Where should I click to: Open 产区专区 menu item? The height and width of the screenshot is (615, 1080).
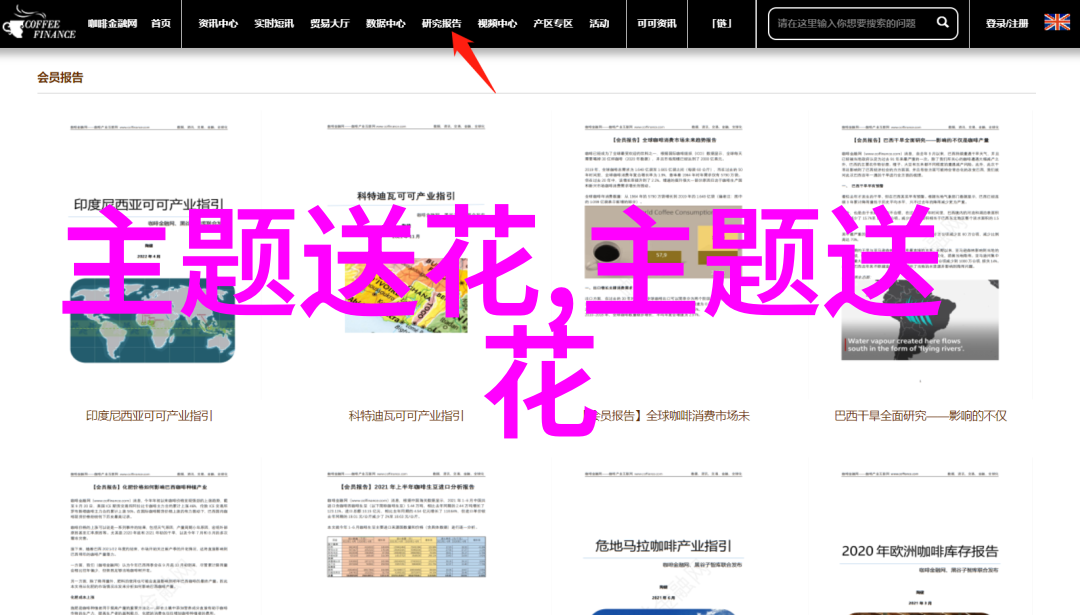tap(553, 23)
